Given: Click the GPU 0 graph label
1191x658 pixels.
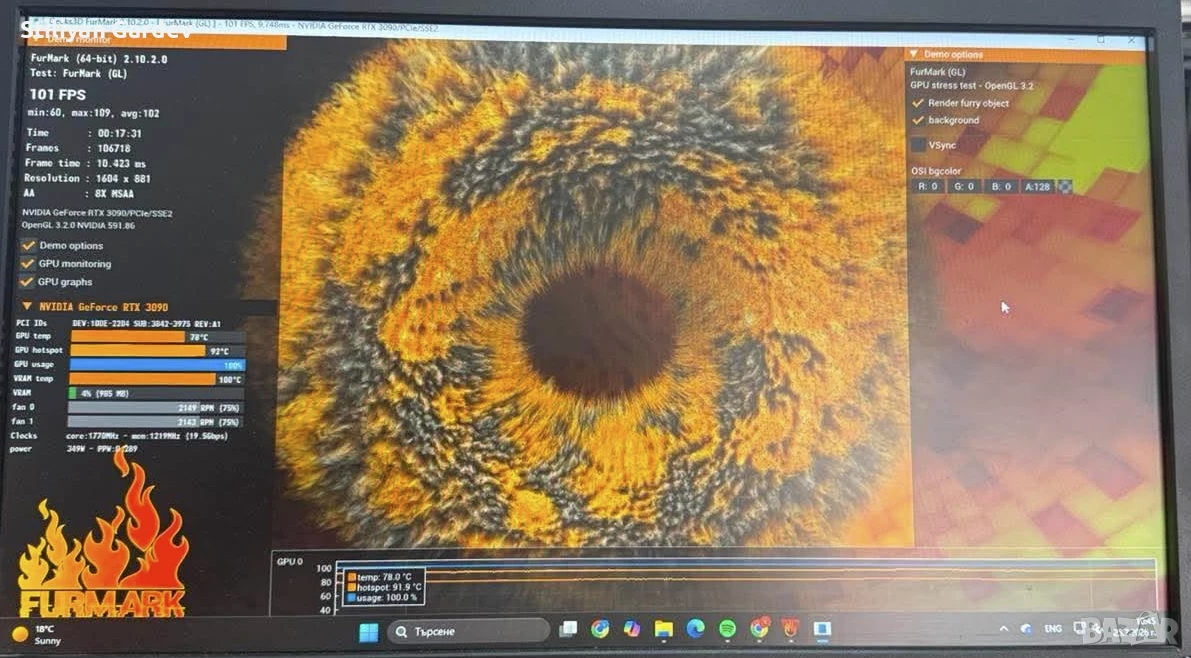Looking at the screenshot, I should point(289,562).
